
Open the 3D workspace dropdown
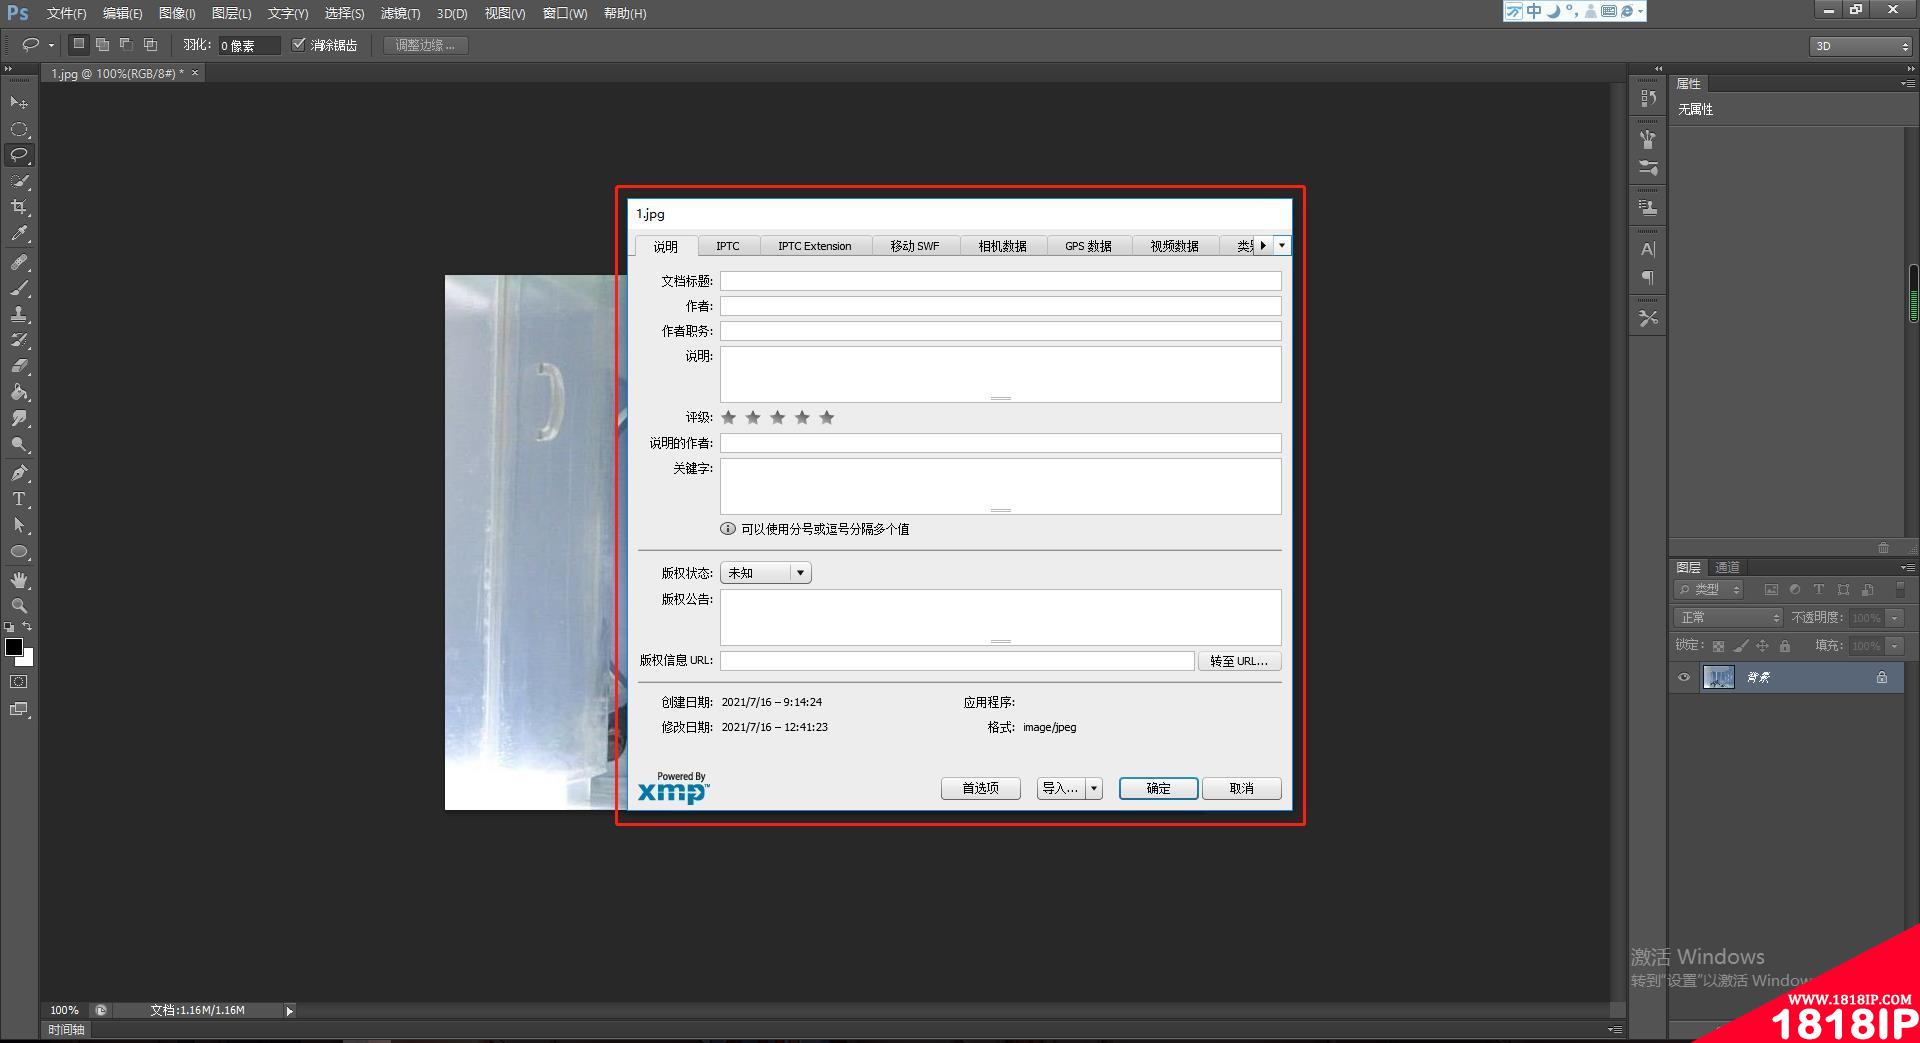click(1861, 46)
